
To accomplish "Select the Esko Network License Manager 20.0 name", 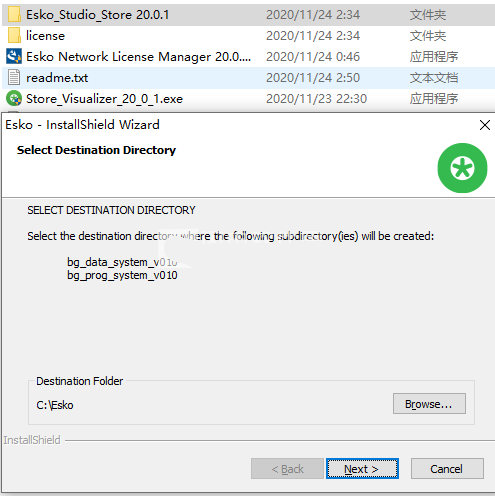I will [x=138, y=57].
